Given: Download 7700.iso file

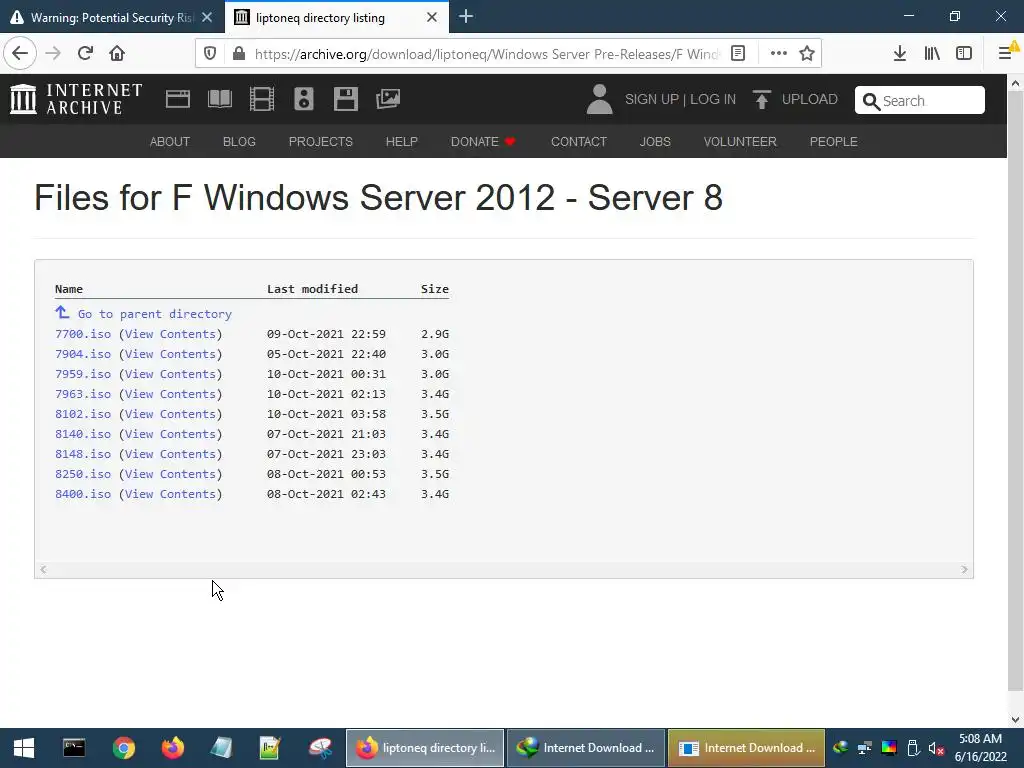Looking at the screenshot, I should coord(83,334).
